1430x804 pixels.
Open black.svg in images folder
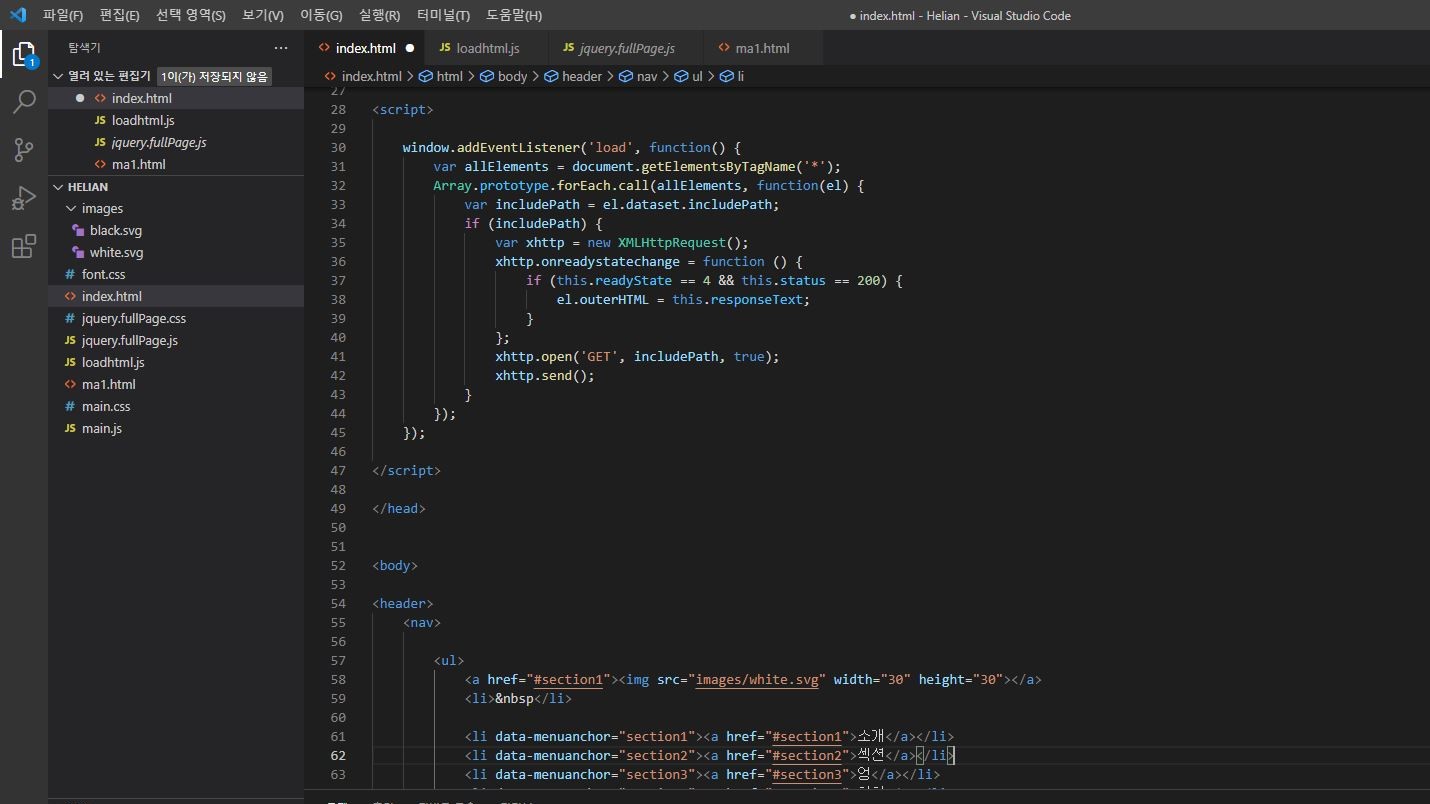(116, 231)
